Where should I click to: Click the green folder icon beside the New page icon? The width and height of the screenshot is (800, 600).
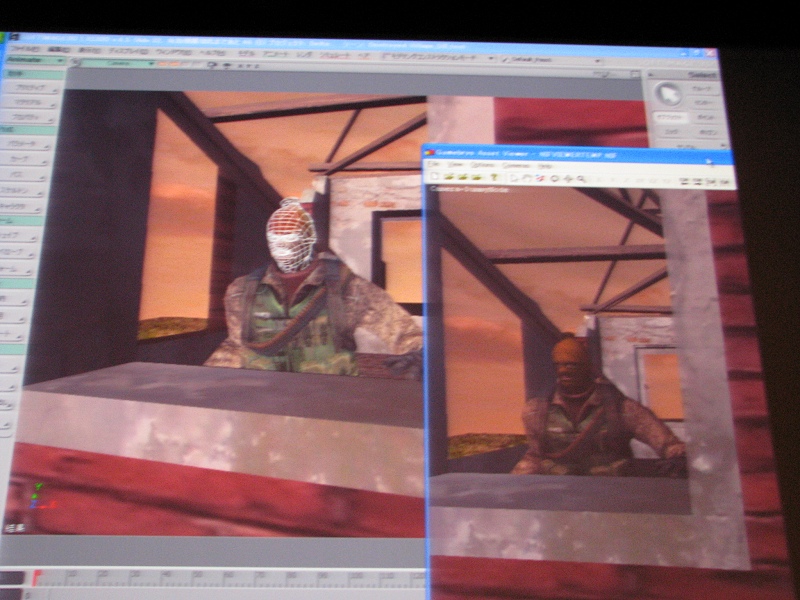click(x=449, y=177)
